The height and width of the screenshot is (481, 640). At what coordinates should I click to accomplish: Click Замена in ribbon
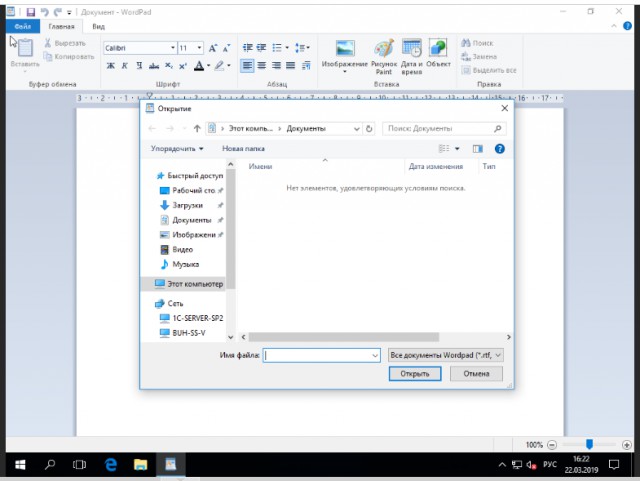coord(479,57)
